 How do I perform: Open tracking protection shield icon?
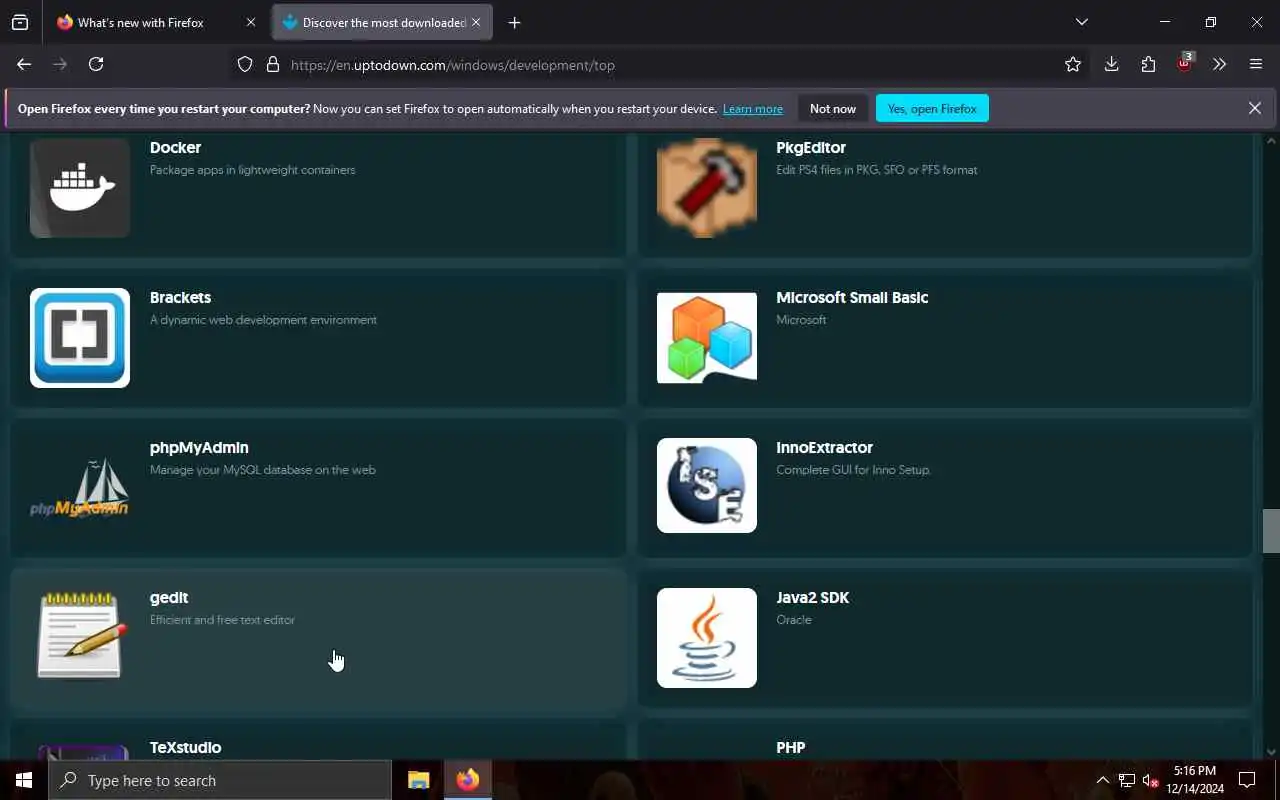point(245,65)
